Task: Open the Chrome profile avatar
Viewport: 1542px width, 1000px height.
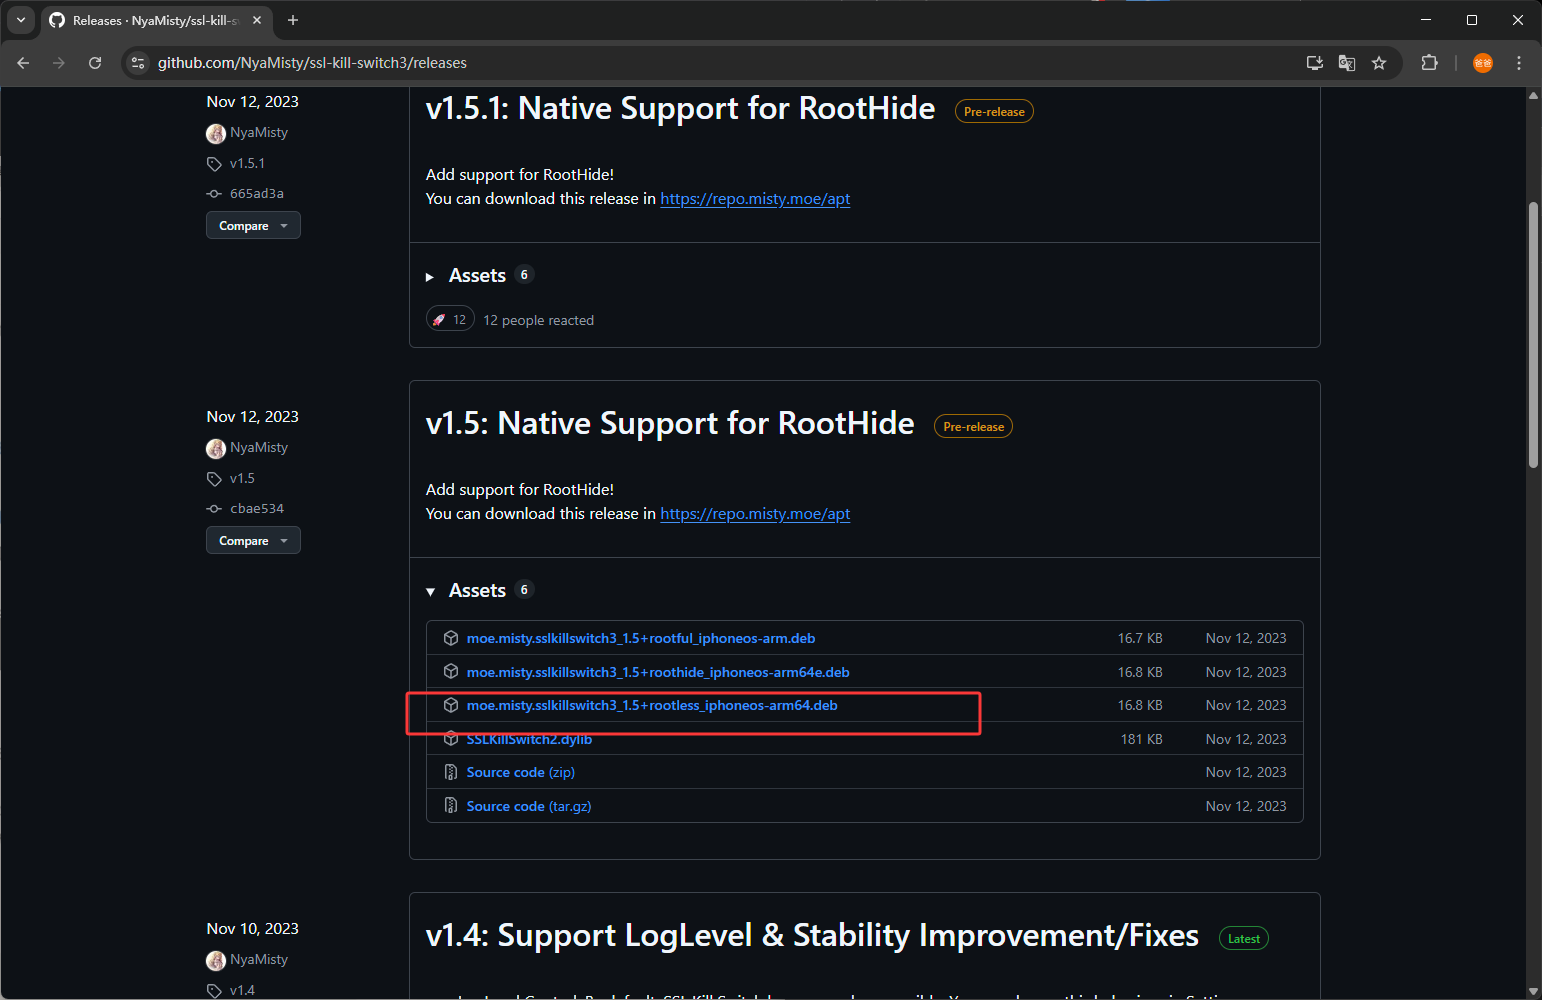Action: tap(1483, 63)
